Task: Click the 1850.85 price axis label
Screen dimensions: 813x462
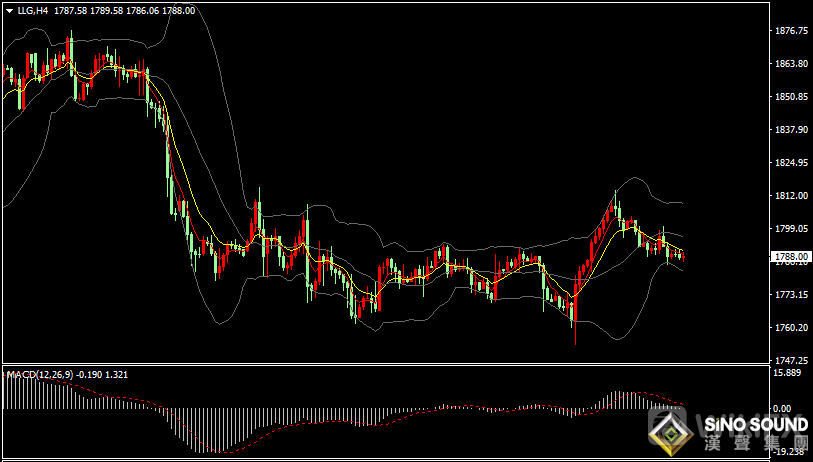Action: click(791, 97)
